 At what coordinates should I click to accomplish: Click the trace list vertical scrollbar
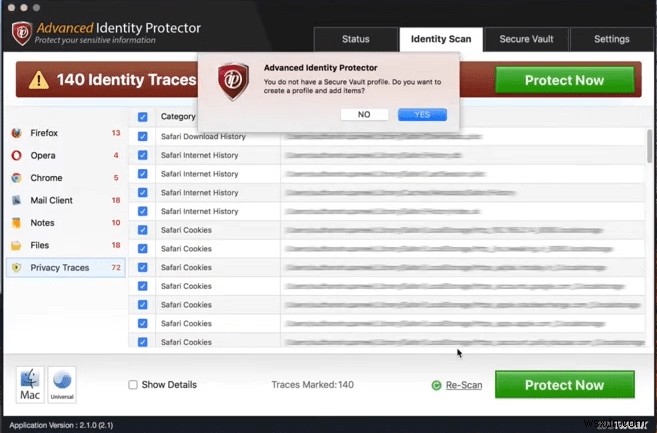[651, 150]
